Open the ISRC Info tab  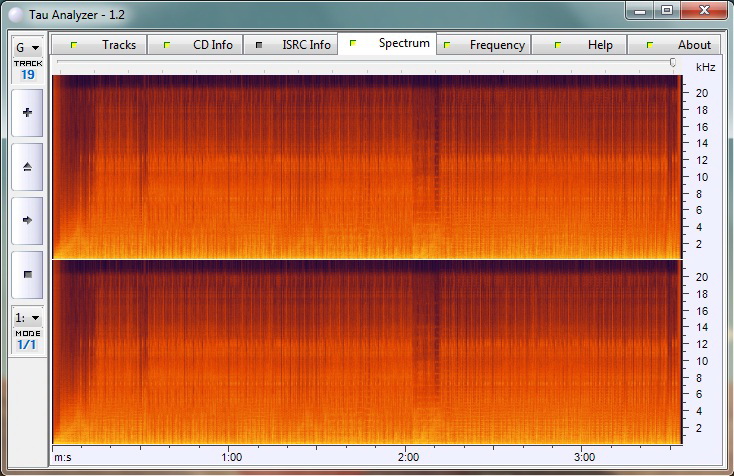290,45
